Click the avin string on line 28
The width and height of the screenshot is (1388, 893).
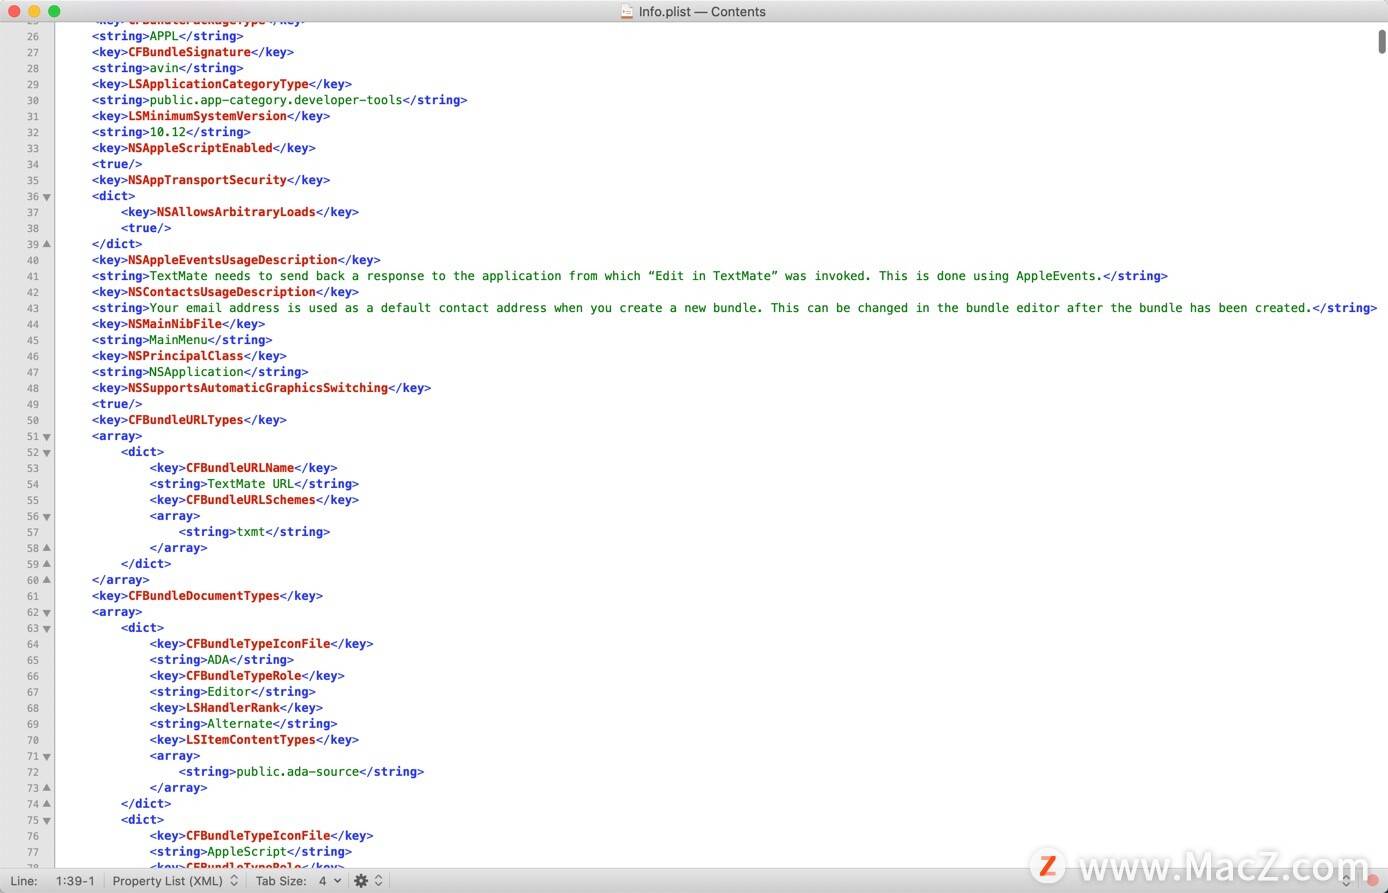pos(164,68)
